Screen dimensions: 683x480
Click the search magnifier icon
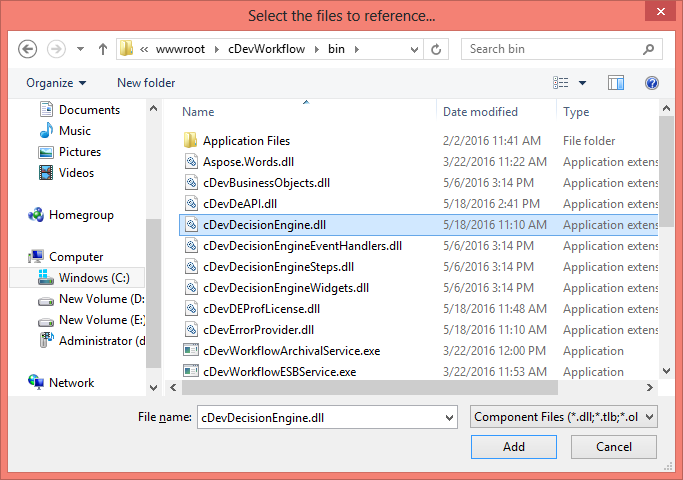click(x=648, y=49)
